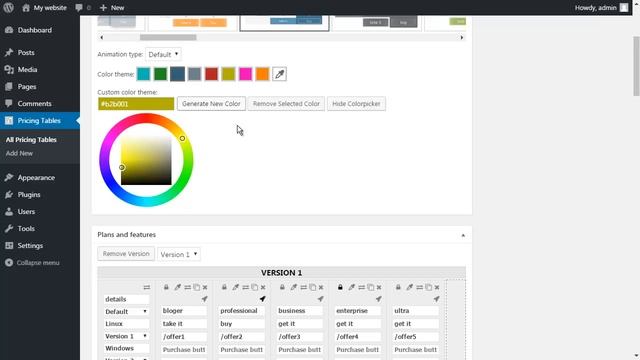The height and width of the screenshot is (360, 640).
Task: Click swap arrows icon on bloger column
Action: click(x=187, y=287)
